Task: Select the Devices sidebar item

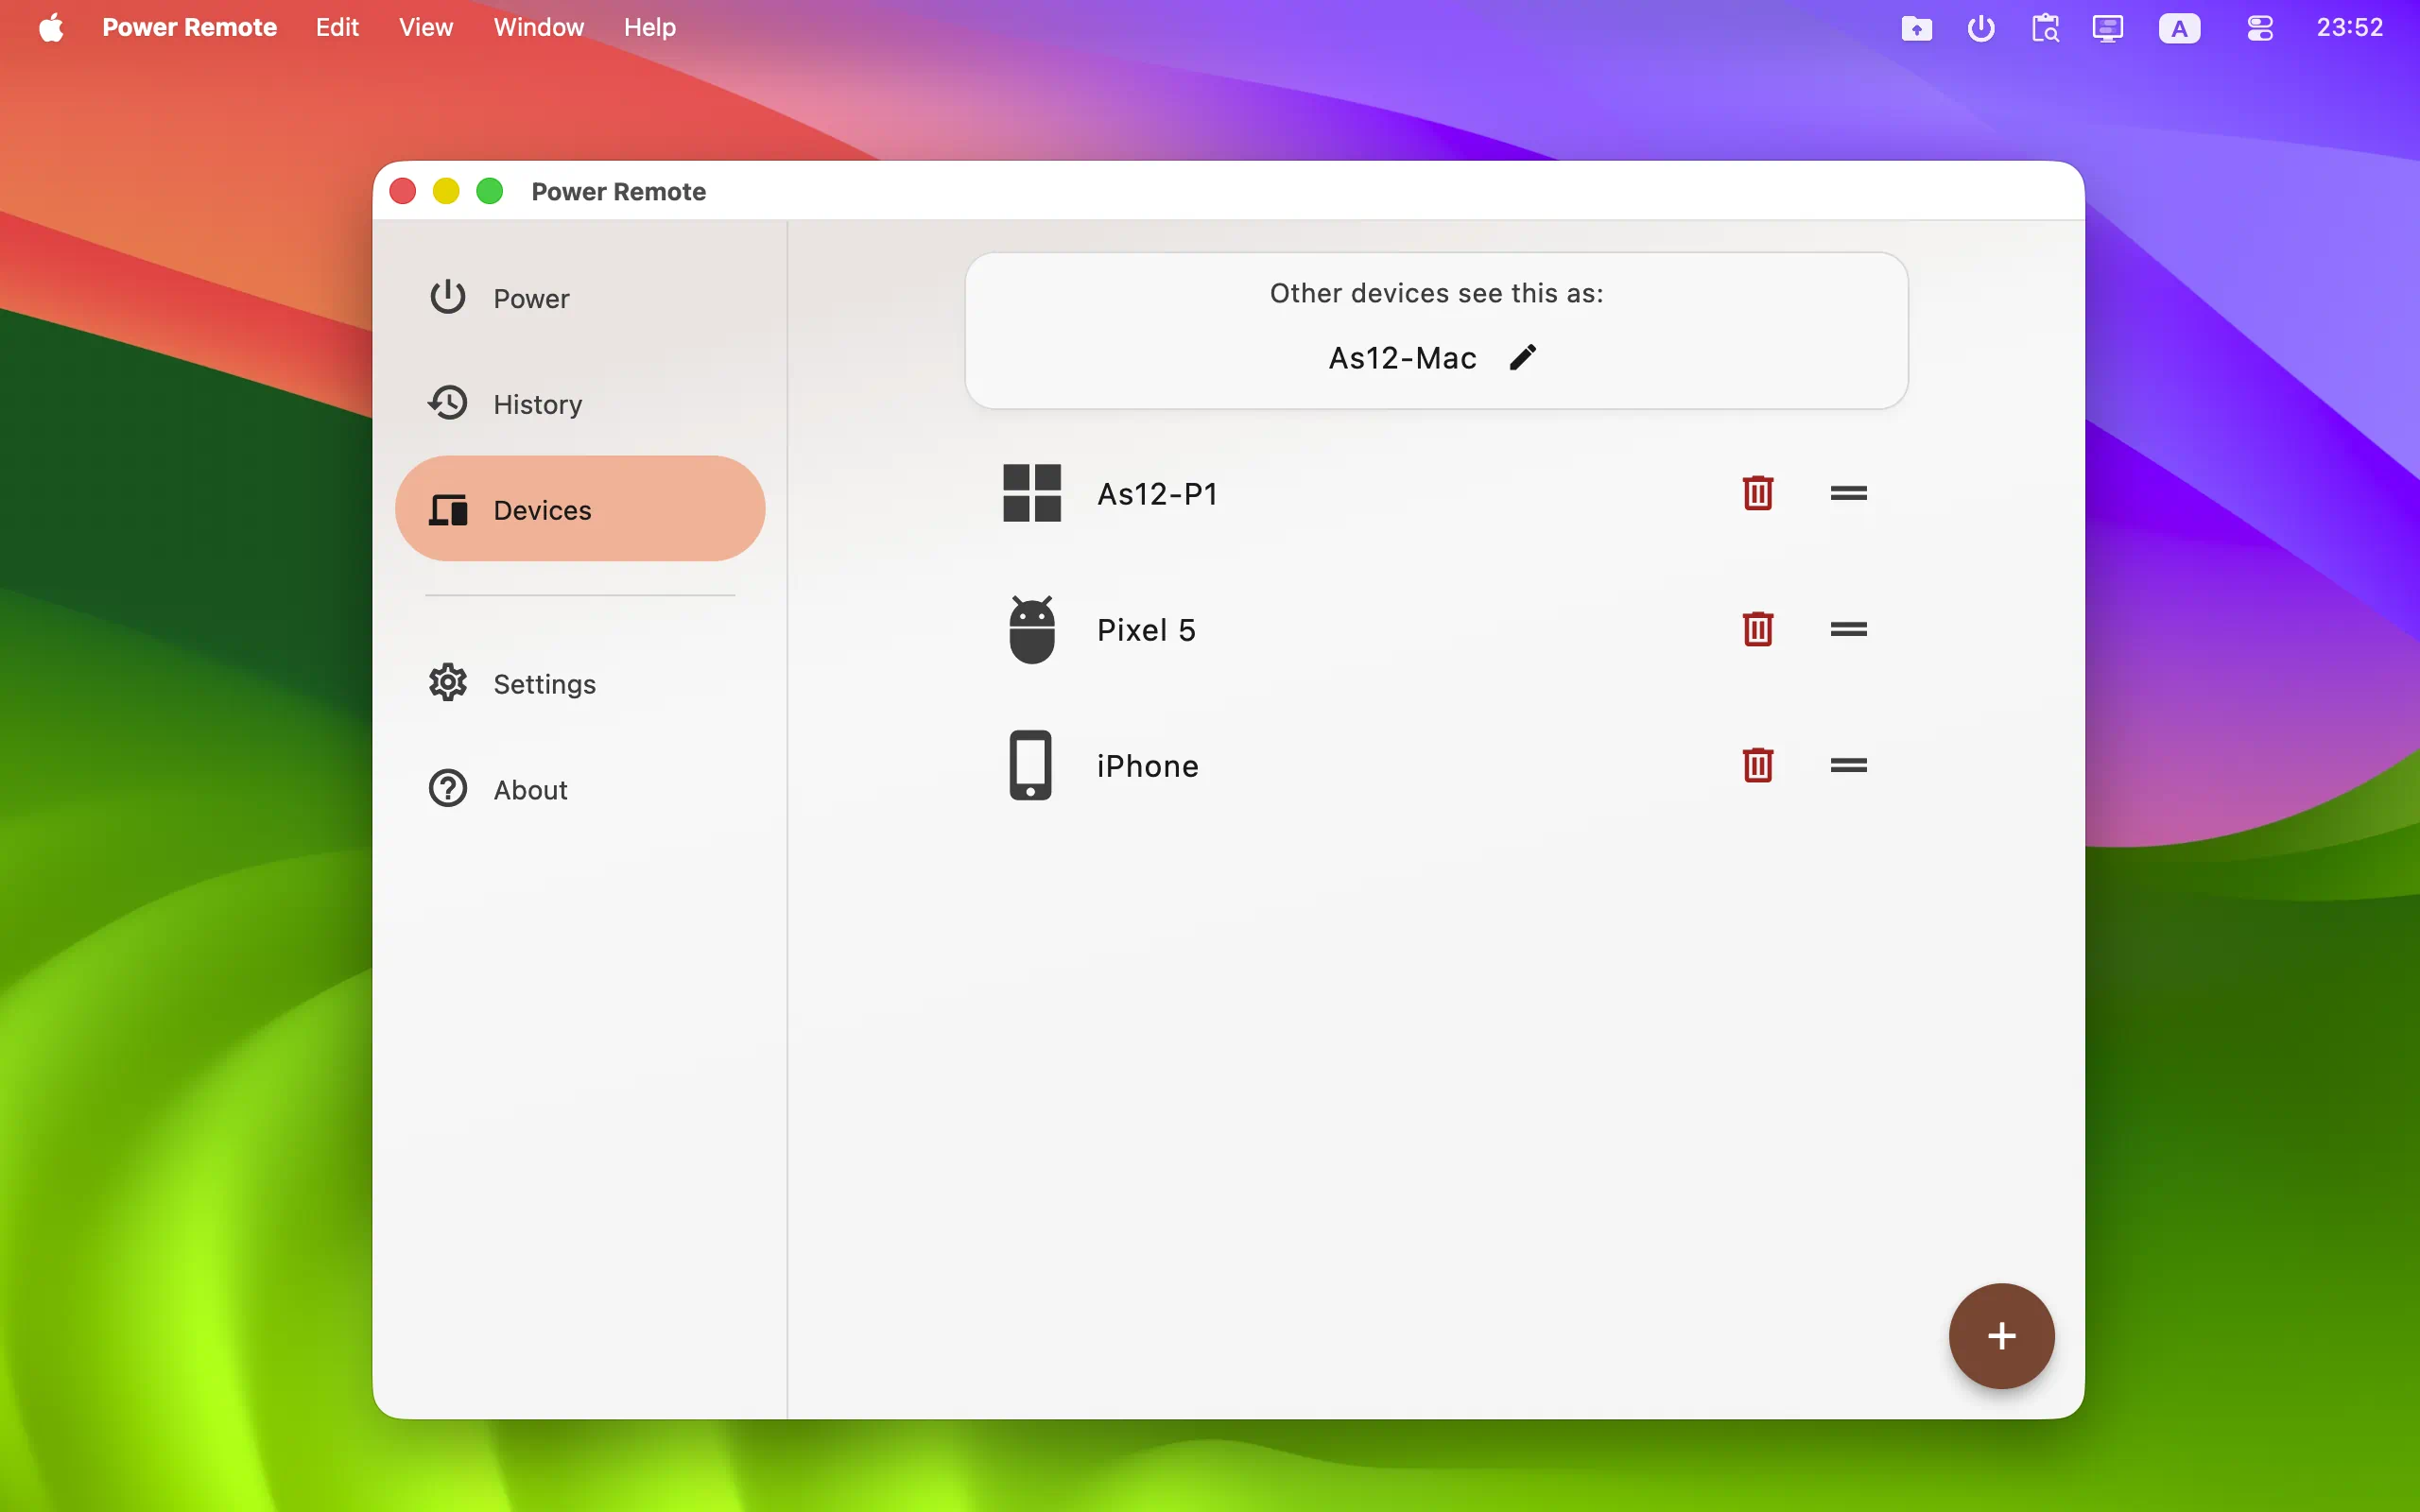Action: [x=580, y=509]
